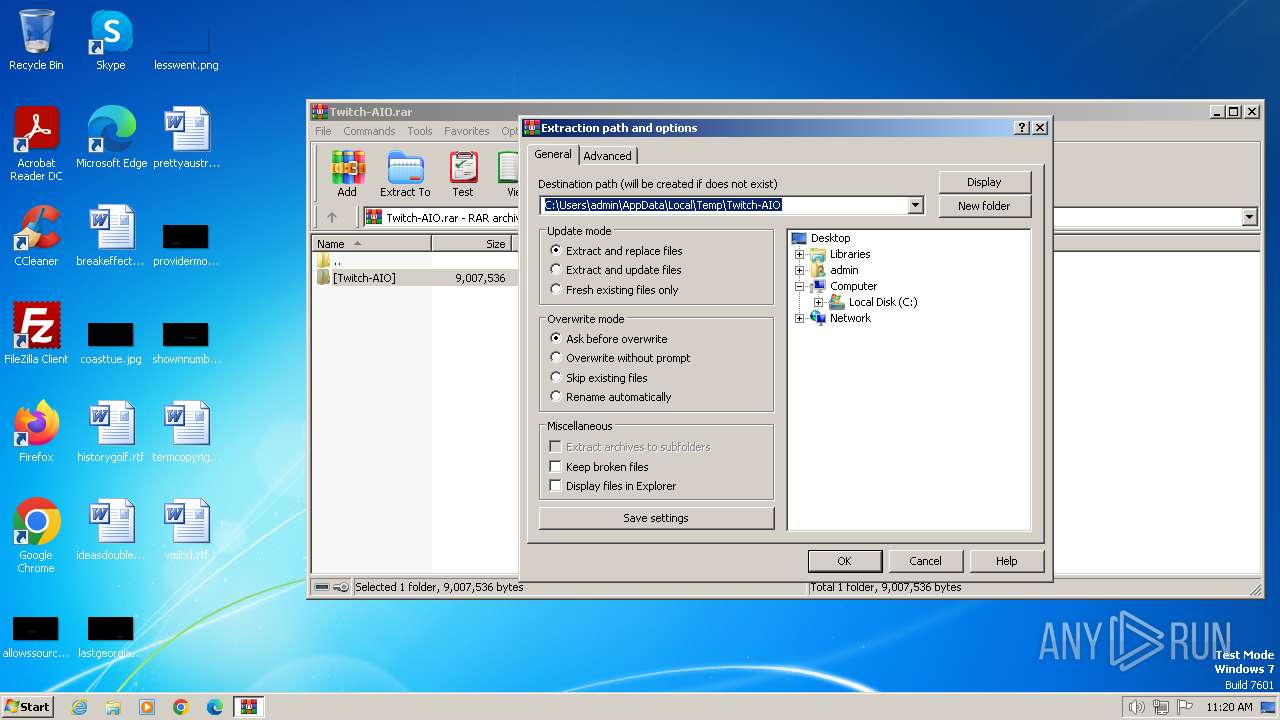Enable Display files in Explorer checkbox
Image resolution: width=1280 pixels, height=720 pixels.
point(556,486)
